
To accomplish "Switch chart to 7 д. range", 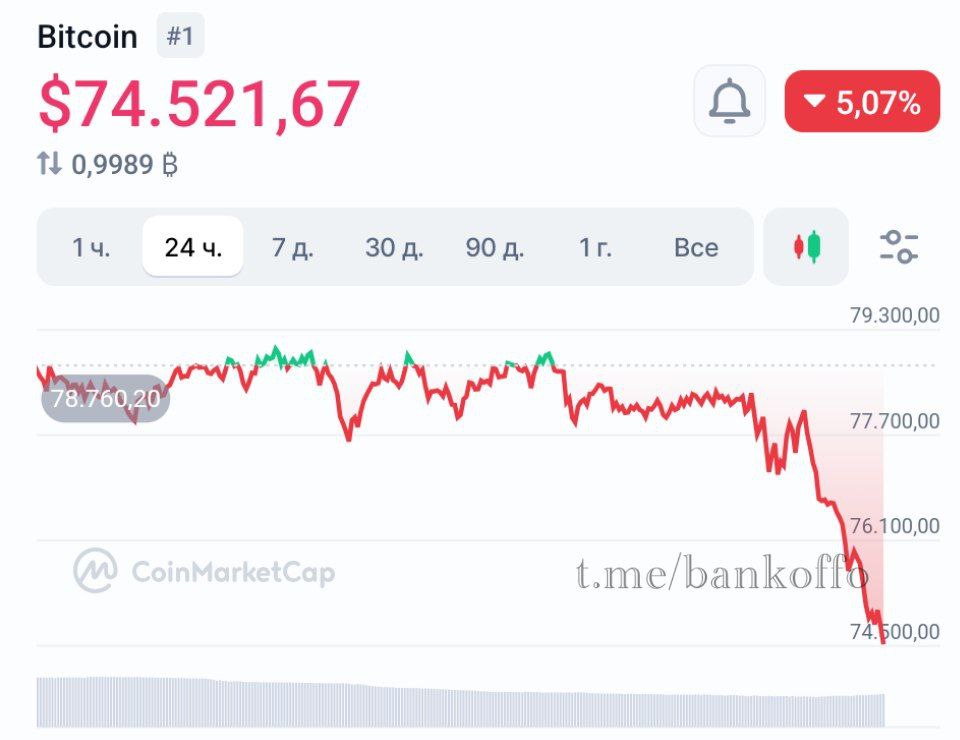I will 293,247.
